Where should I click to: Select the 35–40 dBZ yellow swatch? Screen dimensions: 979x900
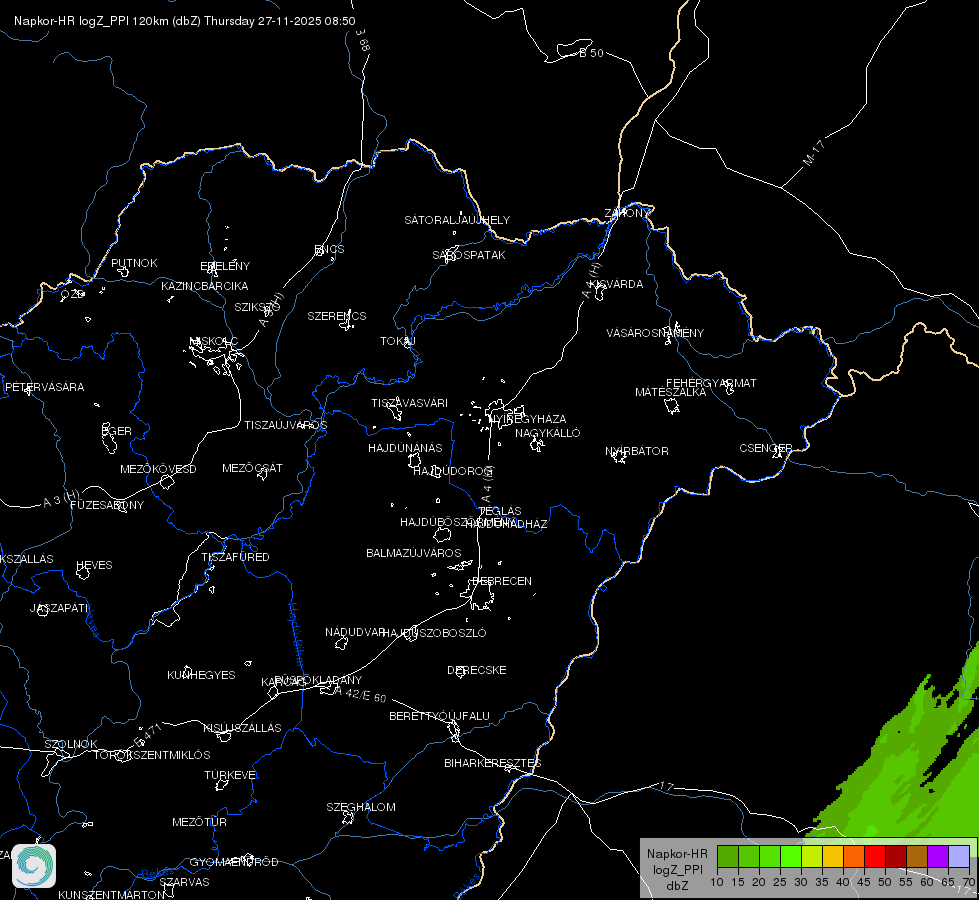[833, 857]
